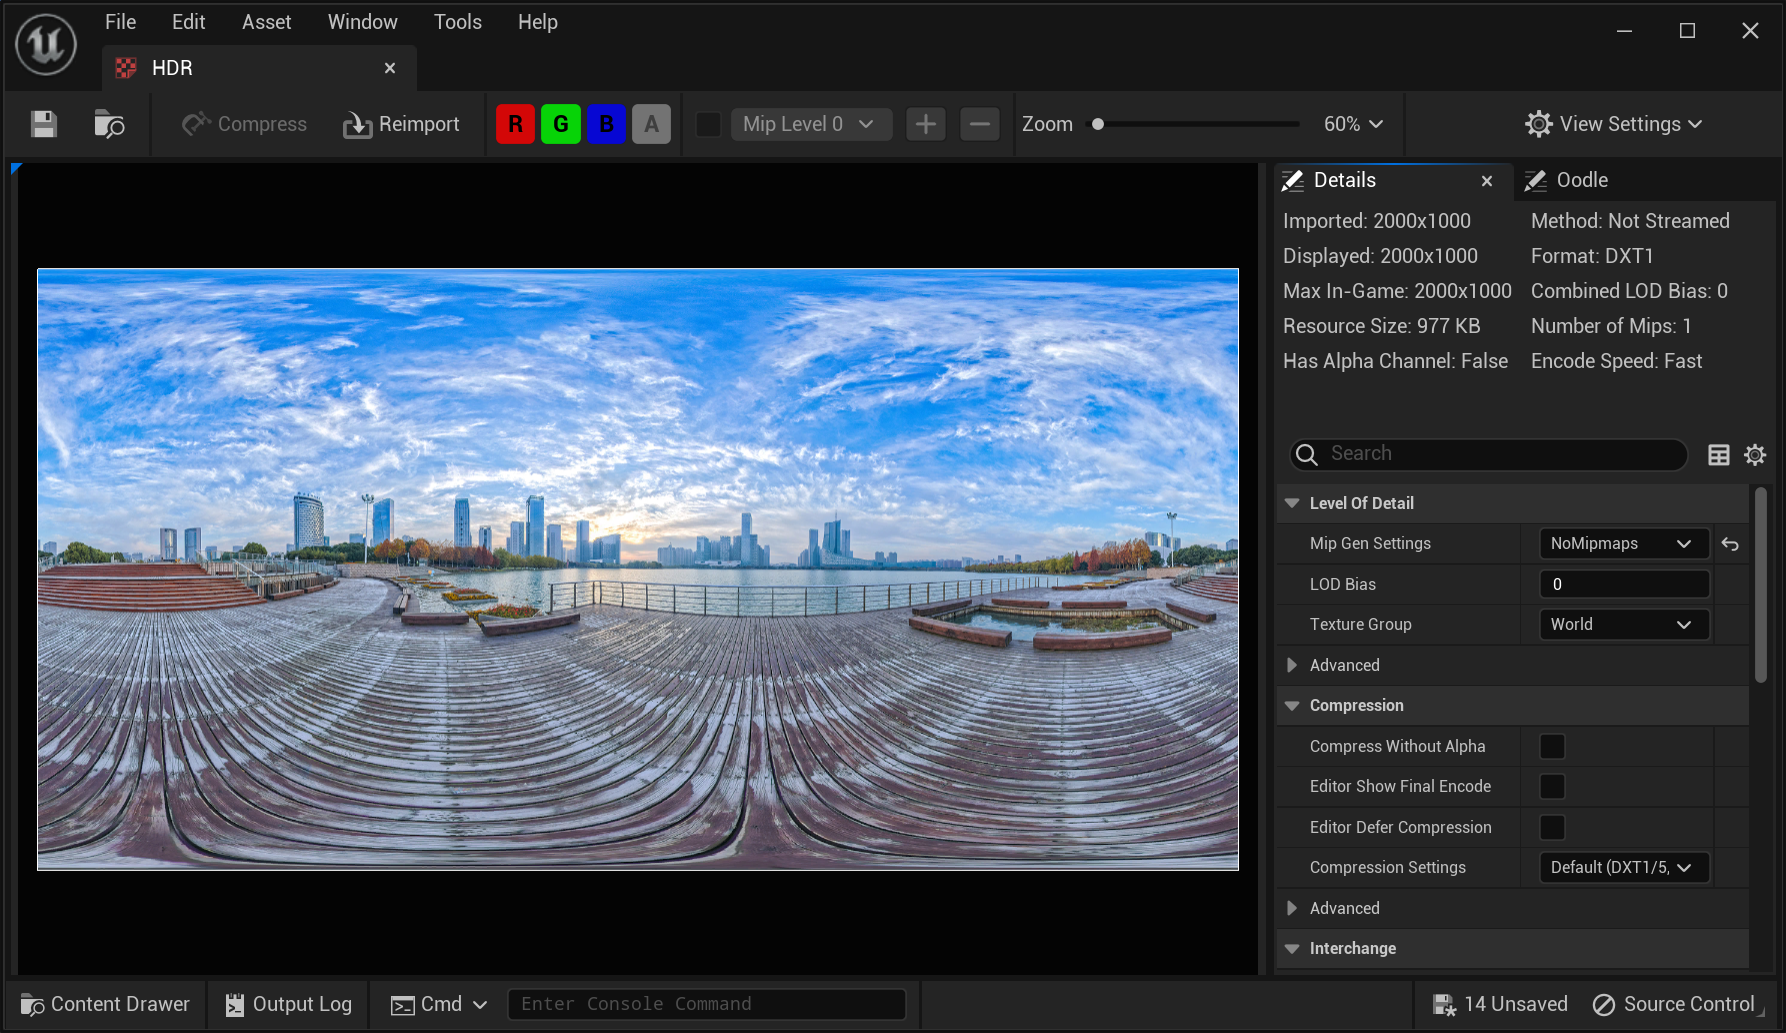Collapse the Level Of Detail section
This screenshot has width=1786, height=1033.
(1292, 504)
